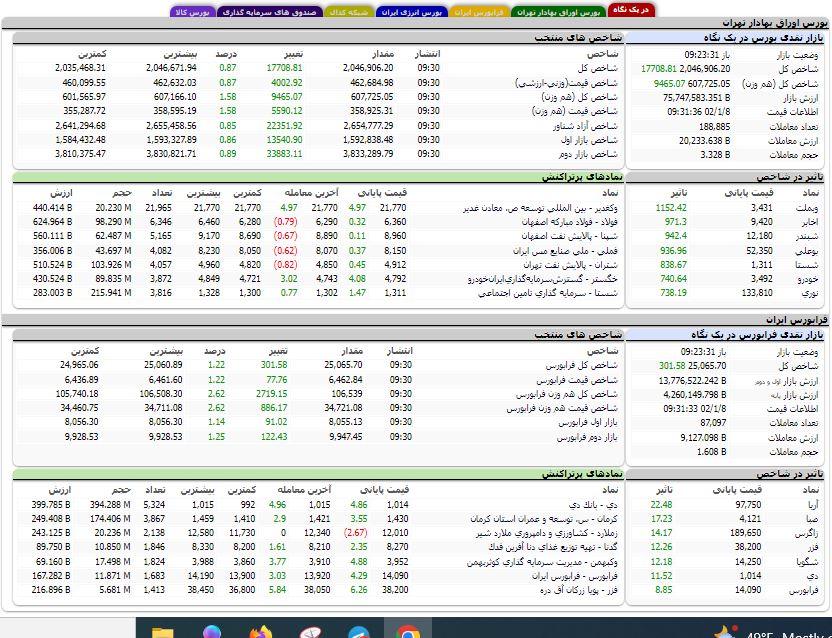
Task: Open symbol 'شبندر' in the index impact list
Action: point(807,236)
